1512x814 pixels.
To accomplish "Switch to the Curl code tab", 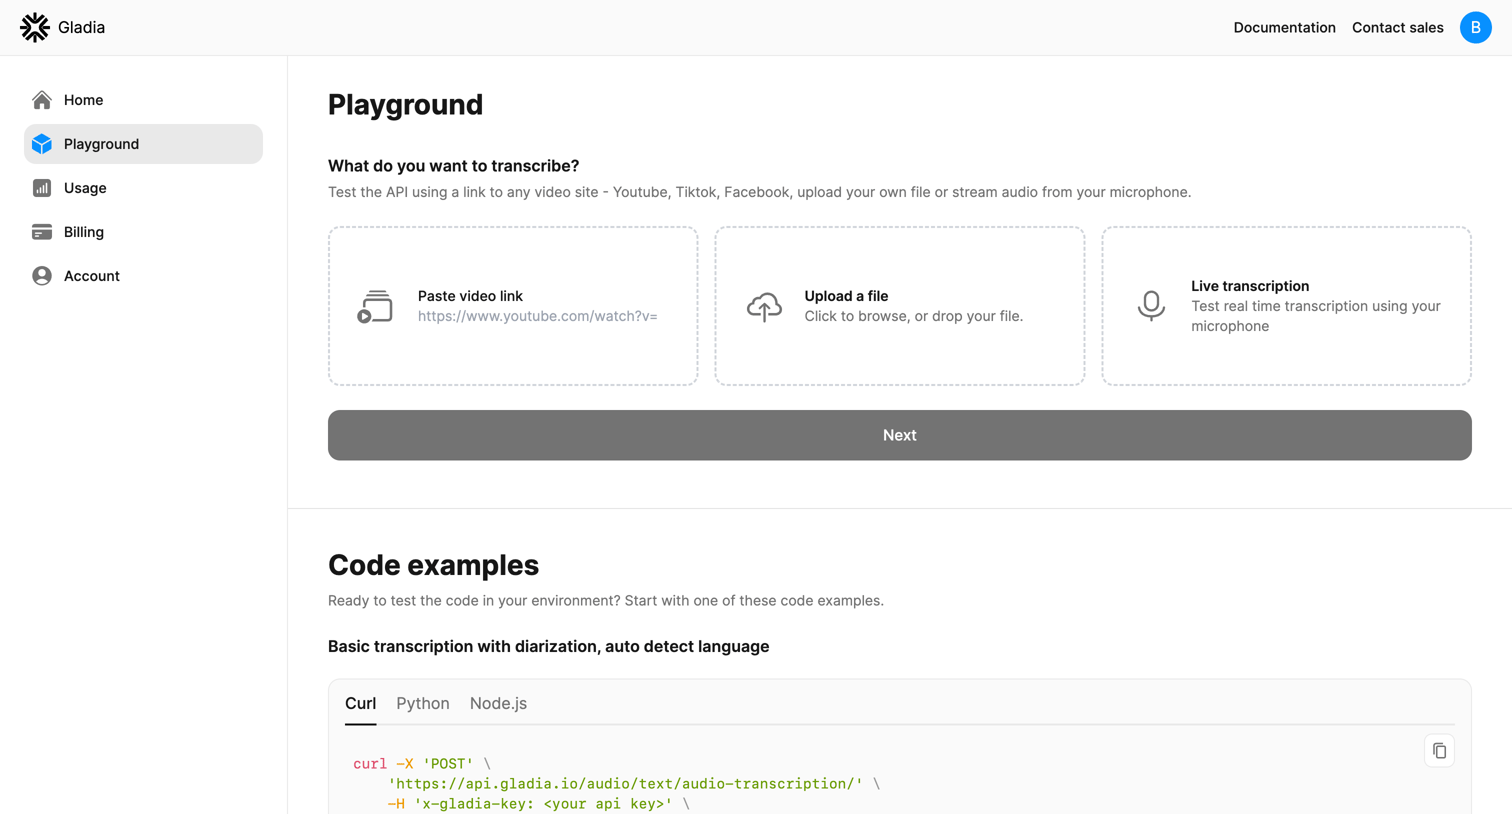I will (x=361, y=704).
